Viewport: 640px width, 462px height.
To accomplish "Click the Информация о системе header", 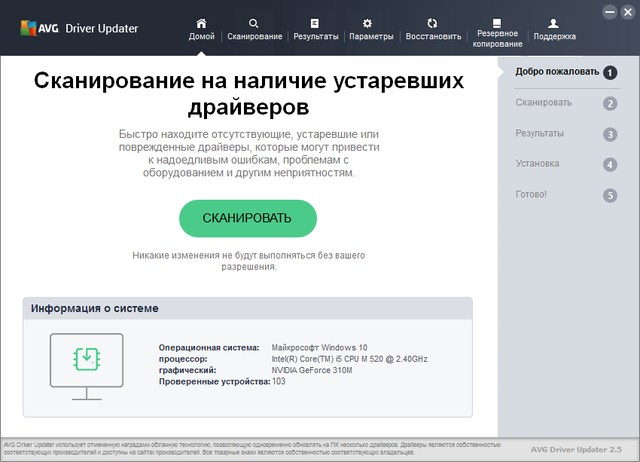I will (94, 308).
